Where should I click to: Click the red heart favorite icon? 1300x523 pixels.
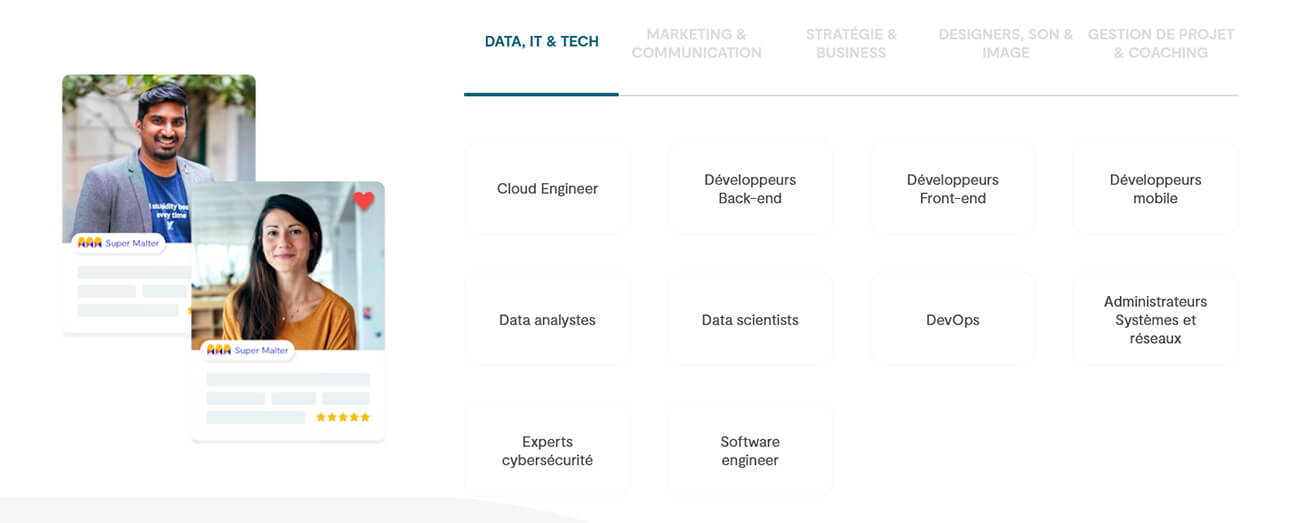coord(364,201)
